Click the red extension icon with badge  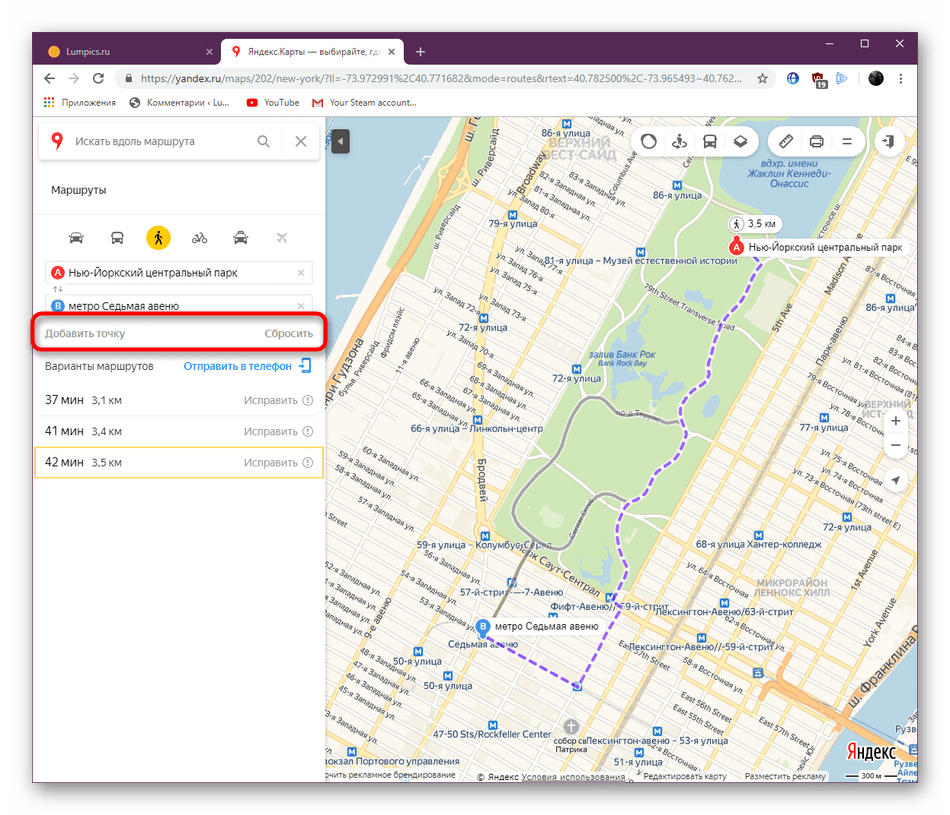pyautogui.click(x=818, y=79)
